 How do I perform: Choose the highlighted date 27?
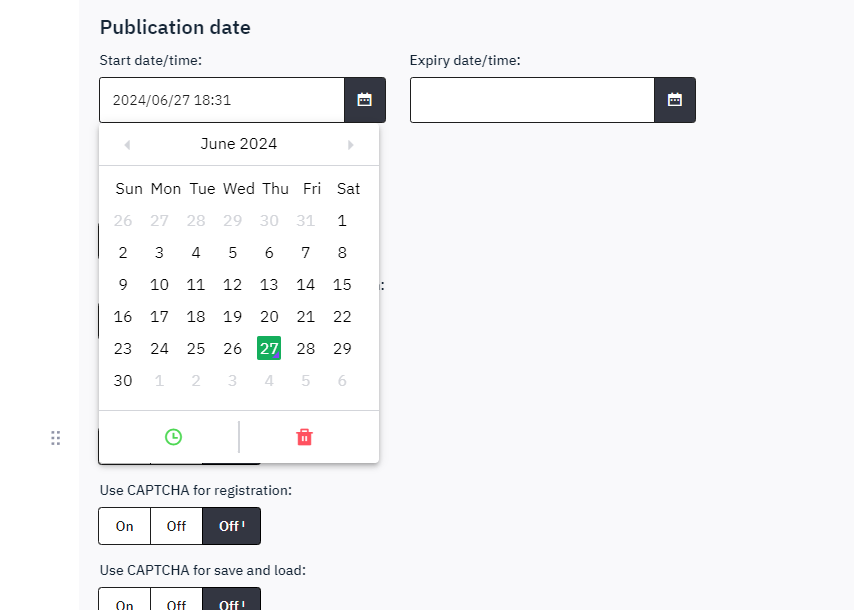coord(269,349)
